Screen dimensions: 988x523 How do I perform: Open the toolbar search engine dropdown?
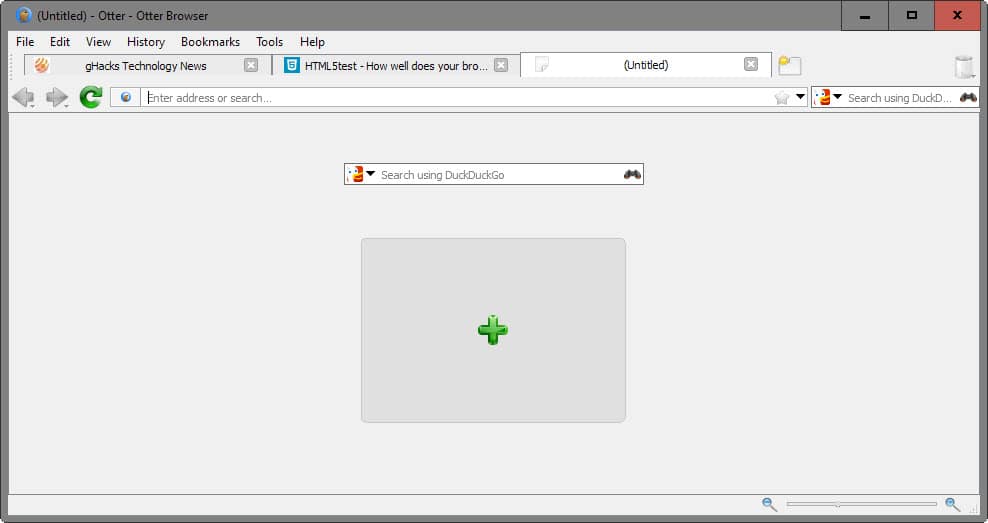point(829,98)
